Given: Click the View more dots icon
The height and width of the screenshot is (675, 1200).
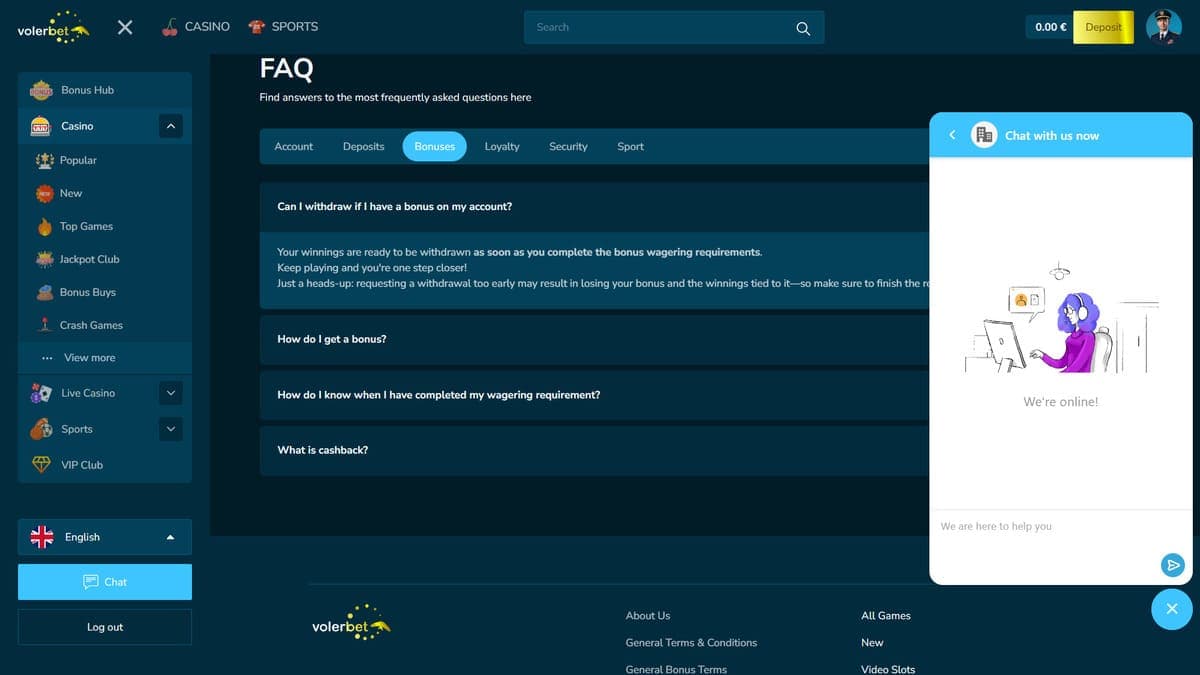Looking at the screenshot, I should (x=46, y=358).
